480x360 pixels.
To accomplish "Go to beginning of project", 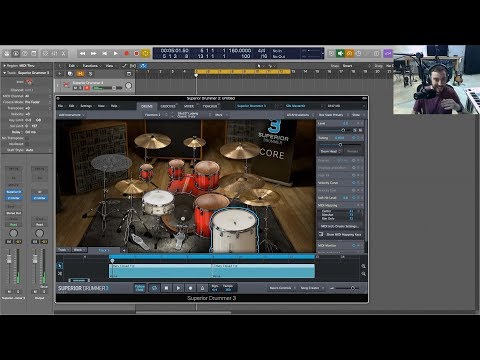I will coord(105,53).
